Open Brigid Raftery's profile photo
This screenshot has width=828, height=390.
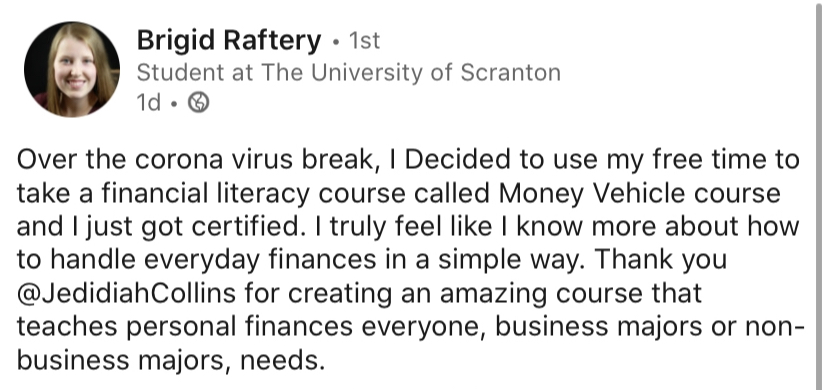72,69
